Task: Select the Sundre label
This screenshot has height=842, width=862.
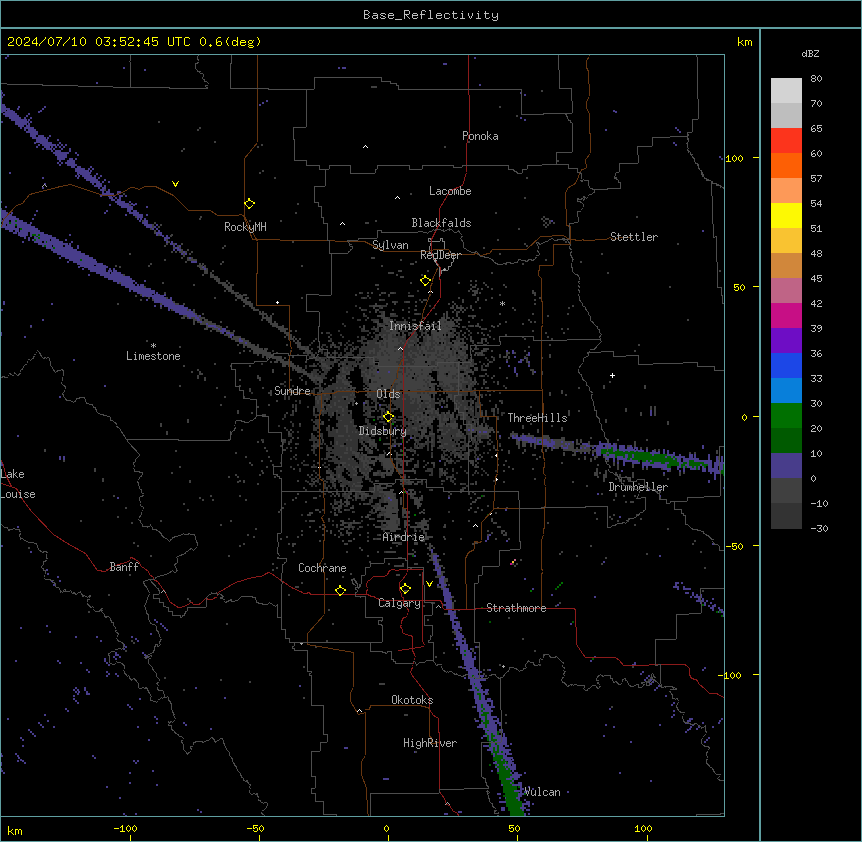Action: pyautogui.click(x=292, y=391)
